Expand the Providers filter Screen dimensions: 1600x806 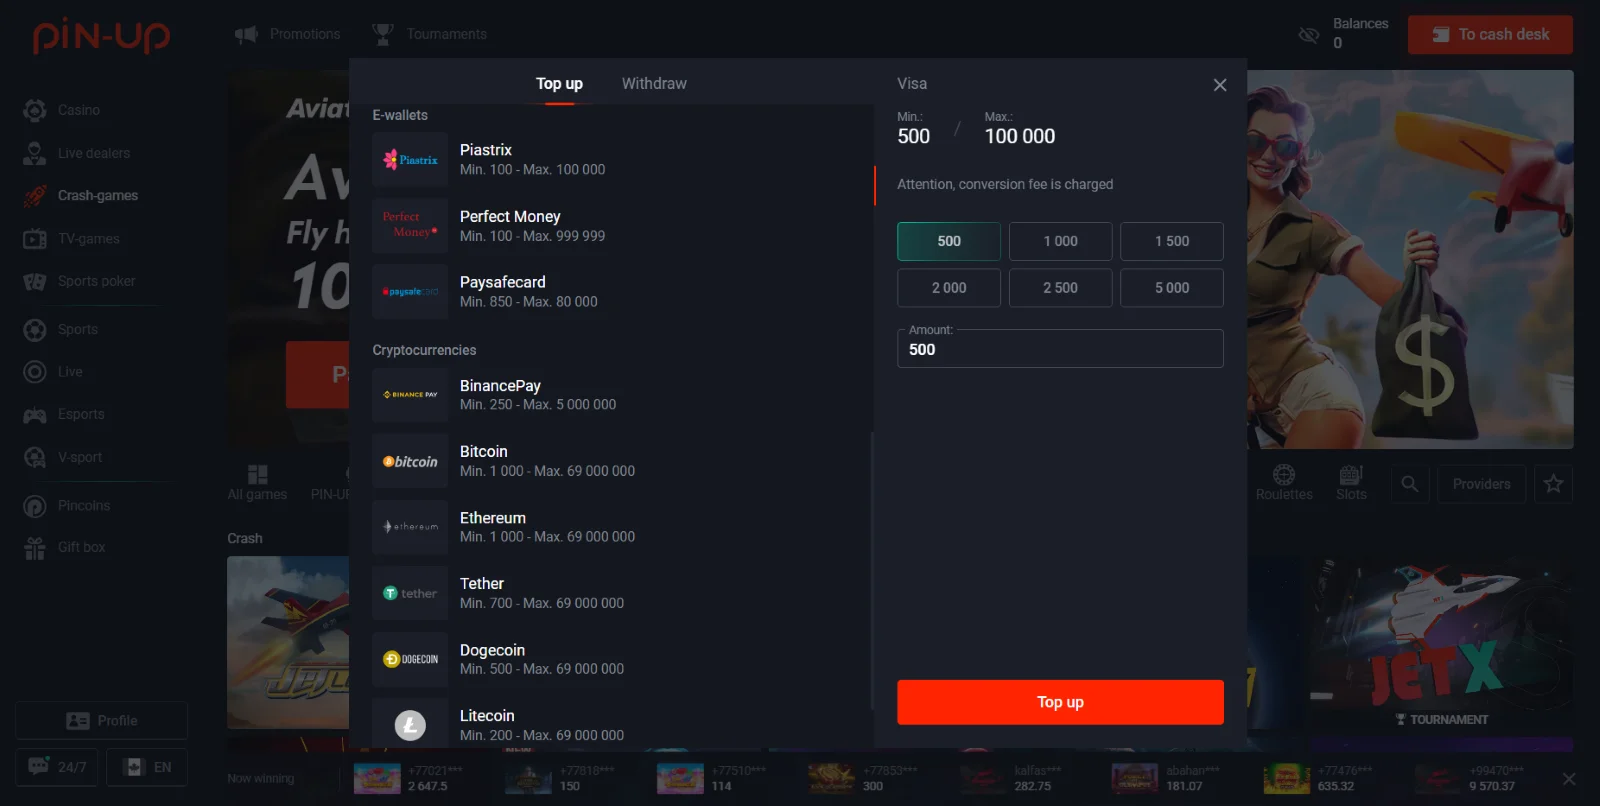[1481, 484]
